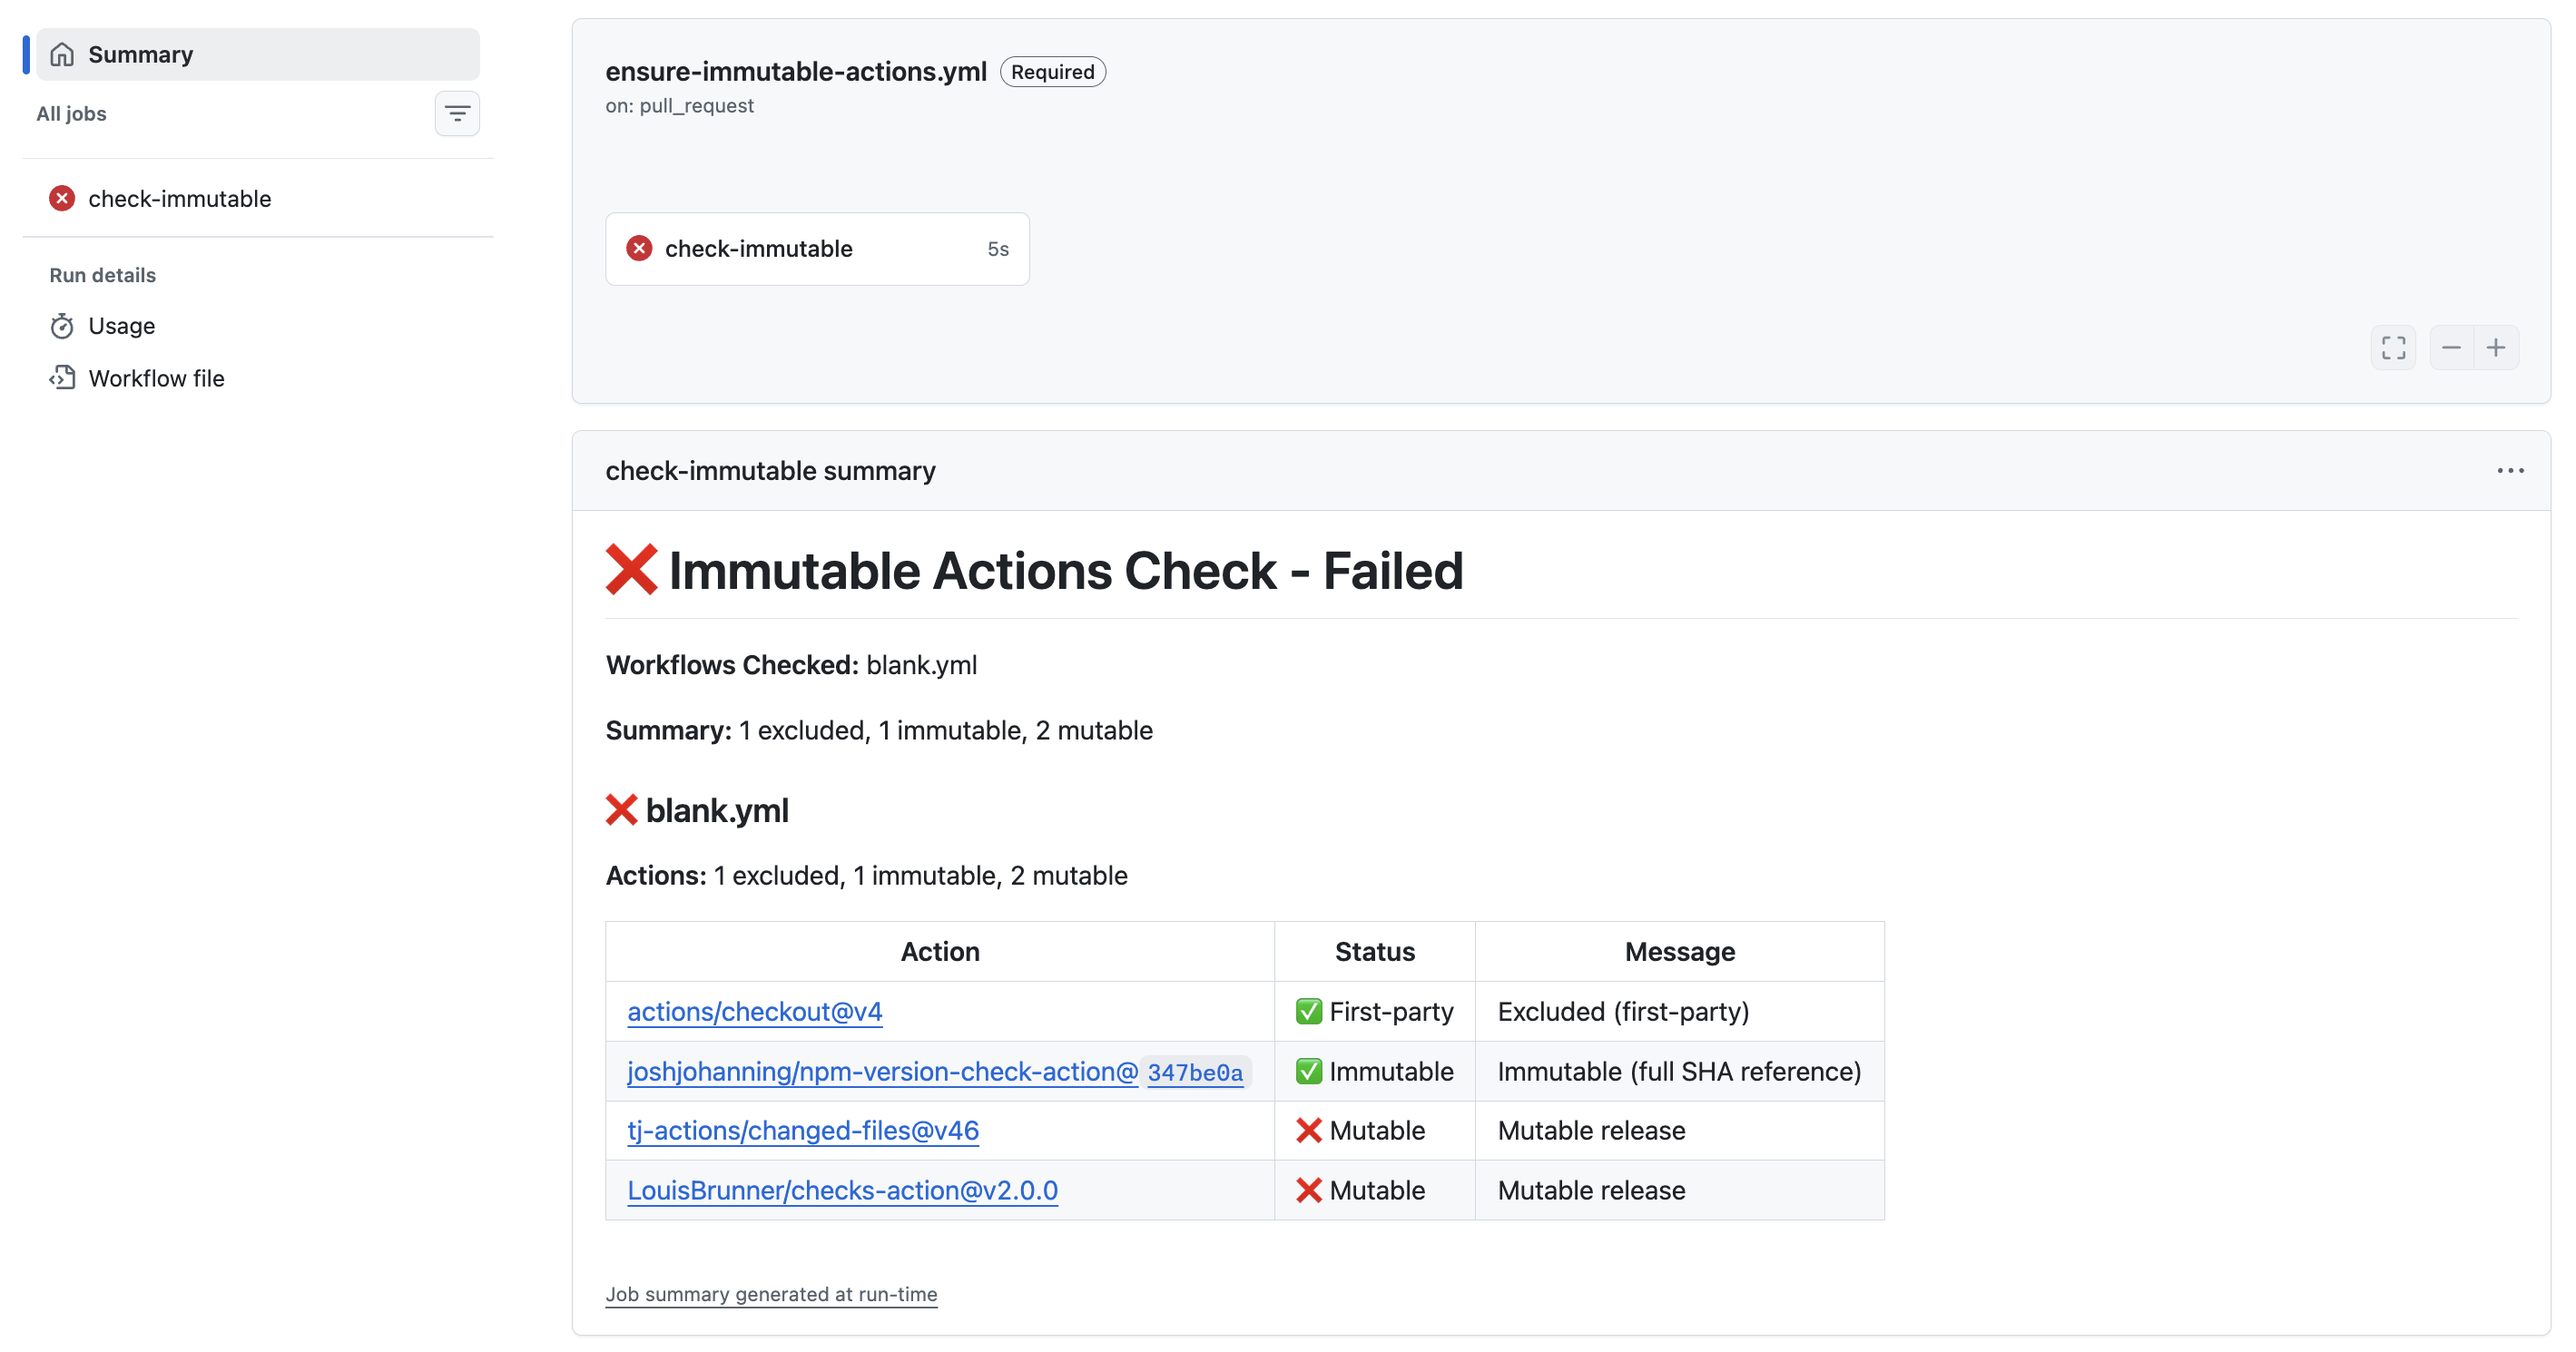Enter fullscreen view of the workflow graph
Viewport: 2576px width, 1352px height.
2394,347
